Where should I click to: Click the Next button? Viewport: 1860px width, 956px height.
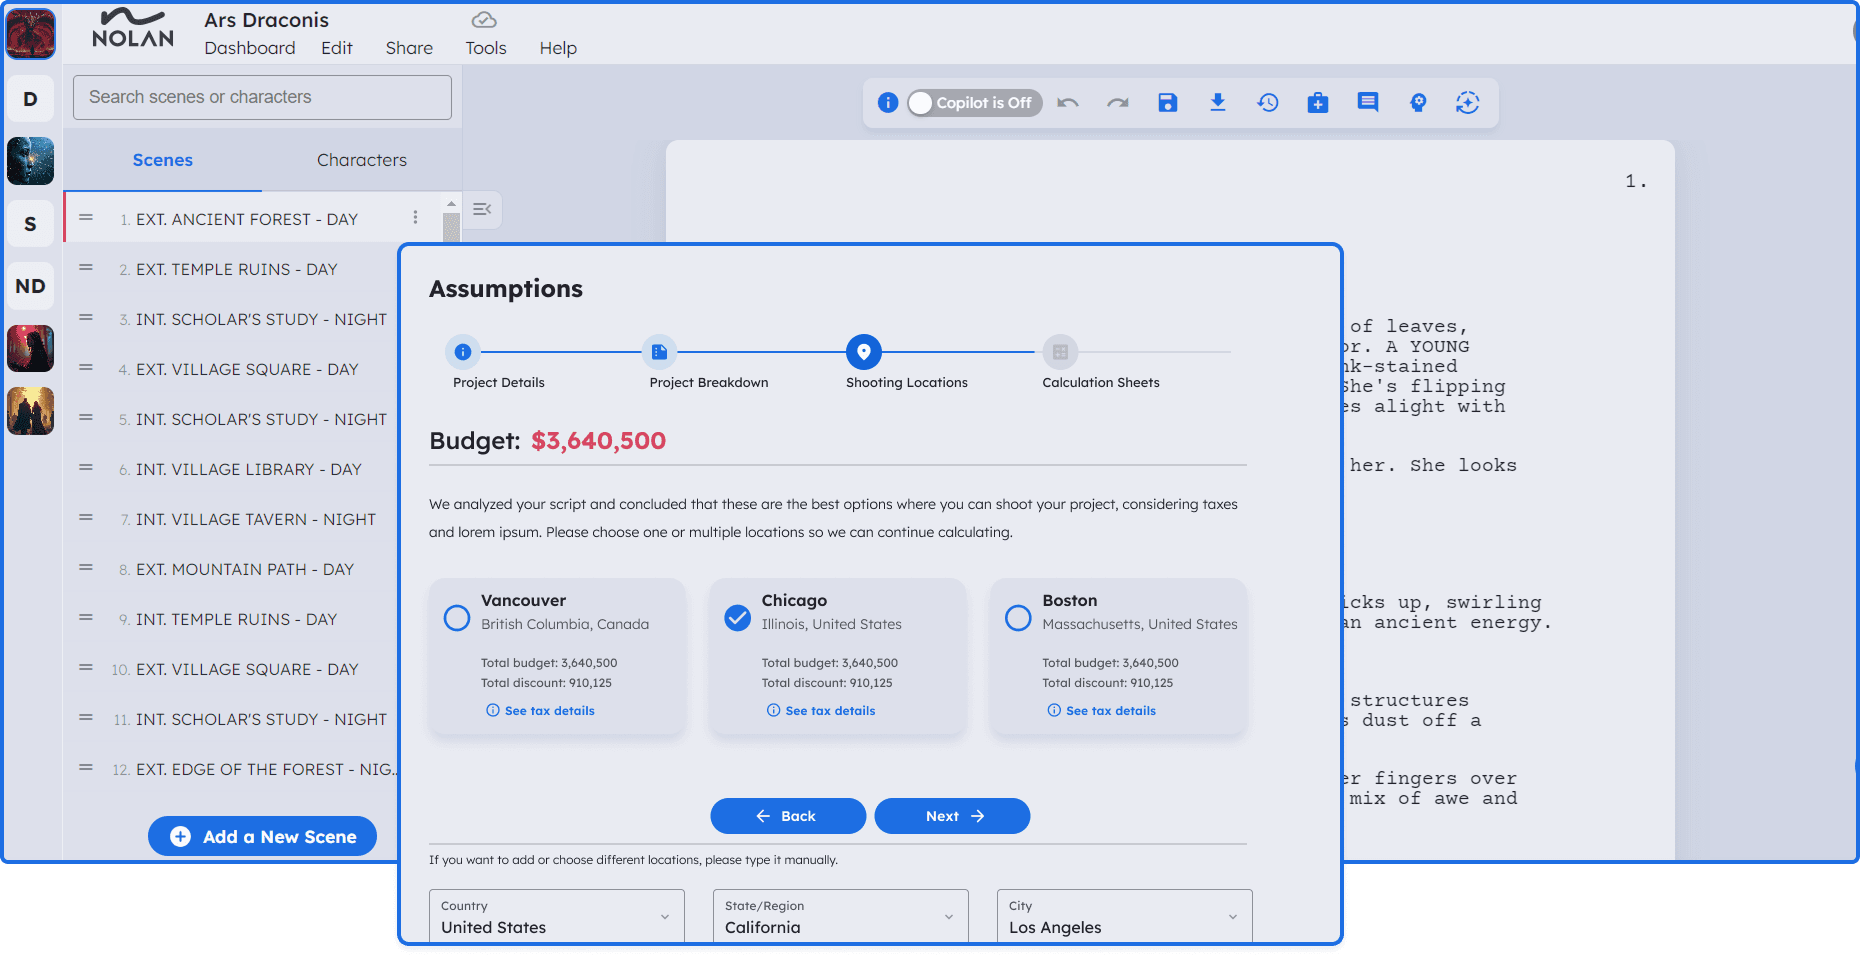coord(952,816)
